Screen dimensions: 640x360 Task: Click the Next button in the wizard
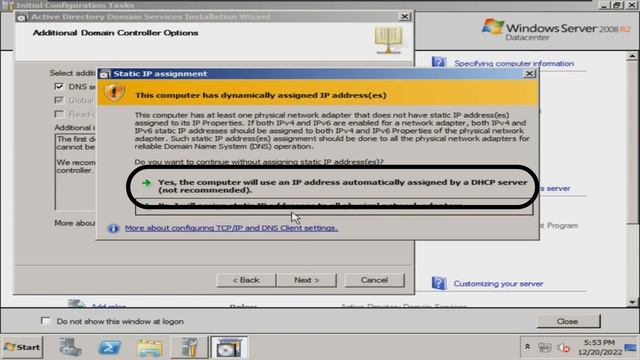(x=307, y=280)
